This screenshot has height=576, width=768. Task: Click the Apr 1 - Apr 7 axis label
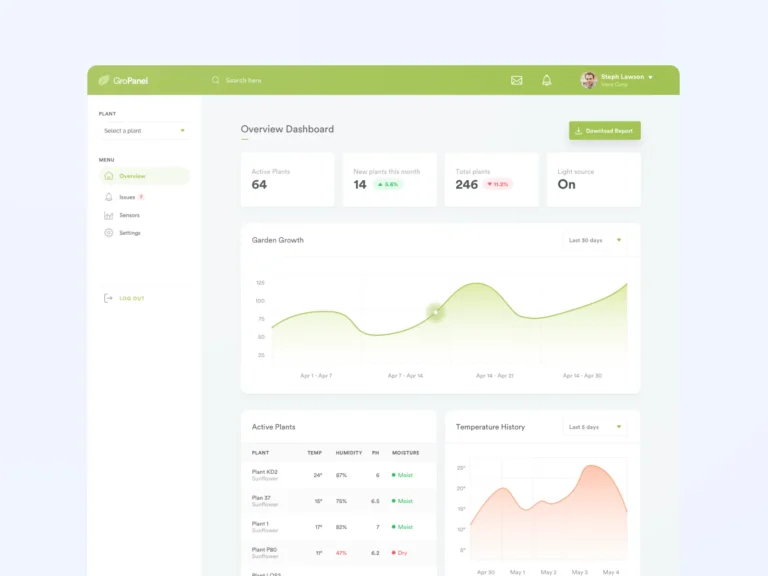(x=316, y=376)
